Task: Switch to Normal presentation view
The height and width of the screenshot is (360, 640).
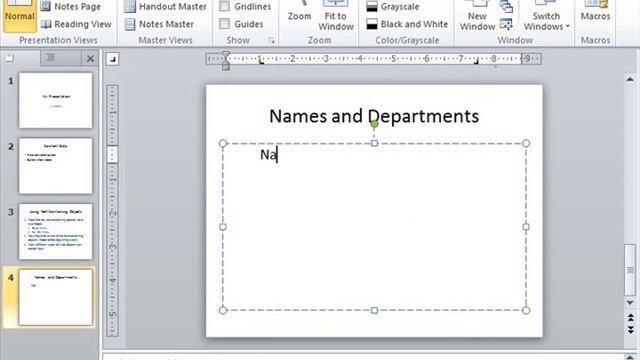Action: point(20,16)
